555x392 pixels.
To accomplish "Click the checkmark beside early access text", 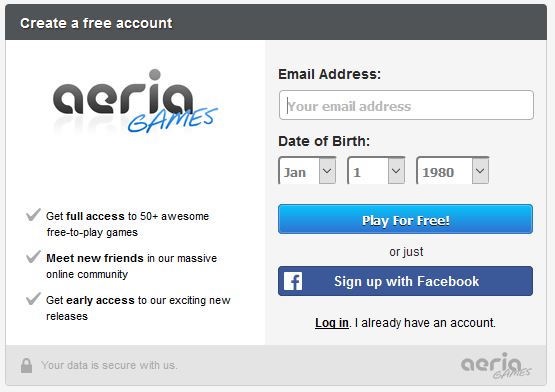I will tap(33, 299).
